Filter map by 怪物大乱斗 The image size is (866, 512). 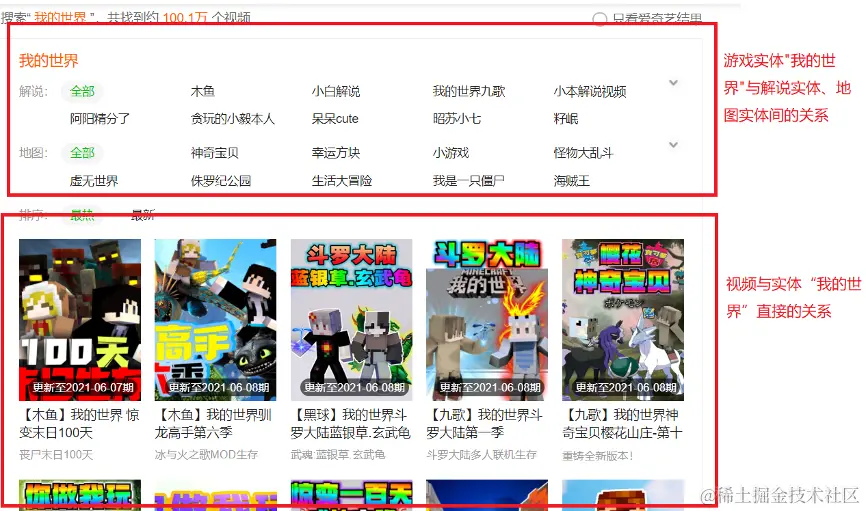pos(583,152)
